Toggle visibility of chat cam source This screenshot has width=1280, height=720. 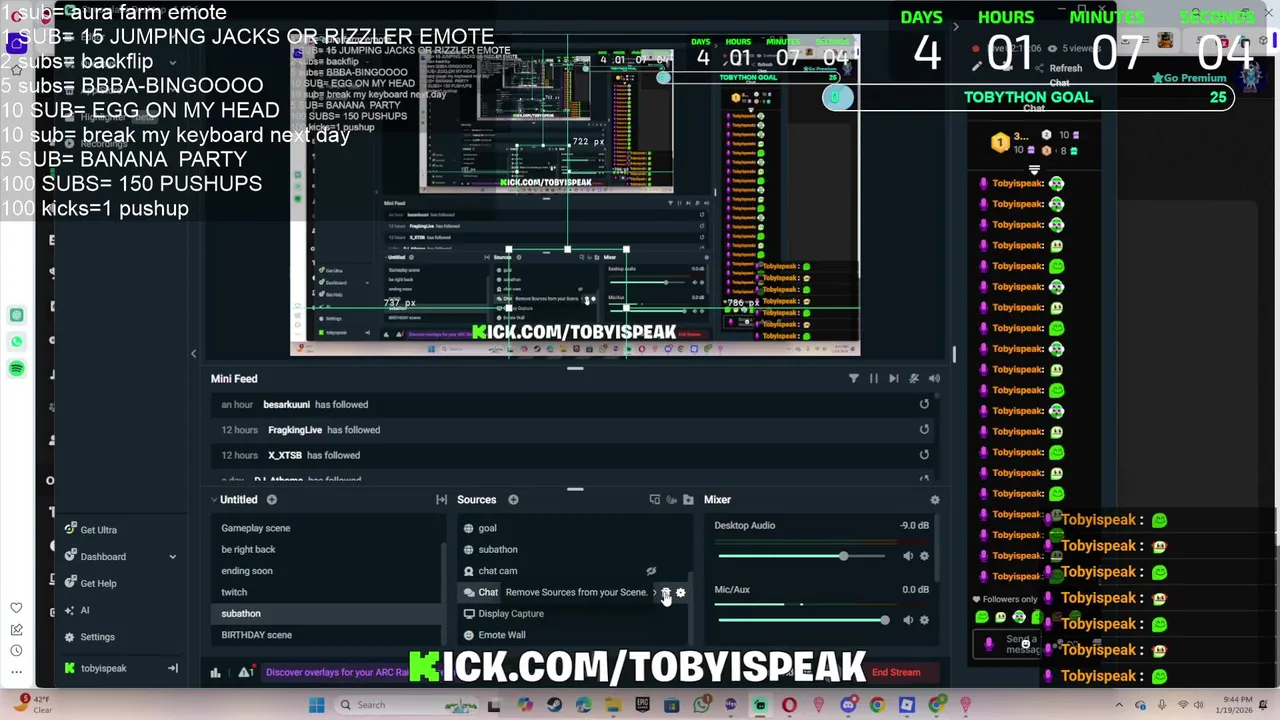[x=651, y=571]
